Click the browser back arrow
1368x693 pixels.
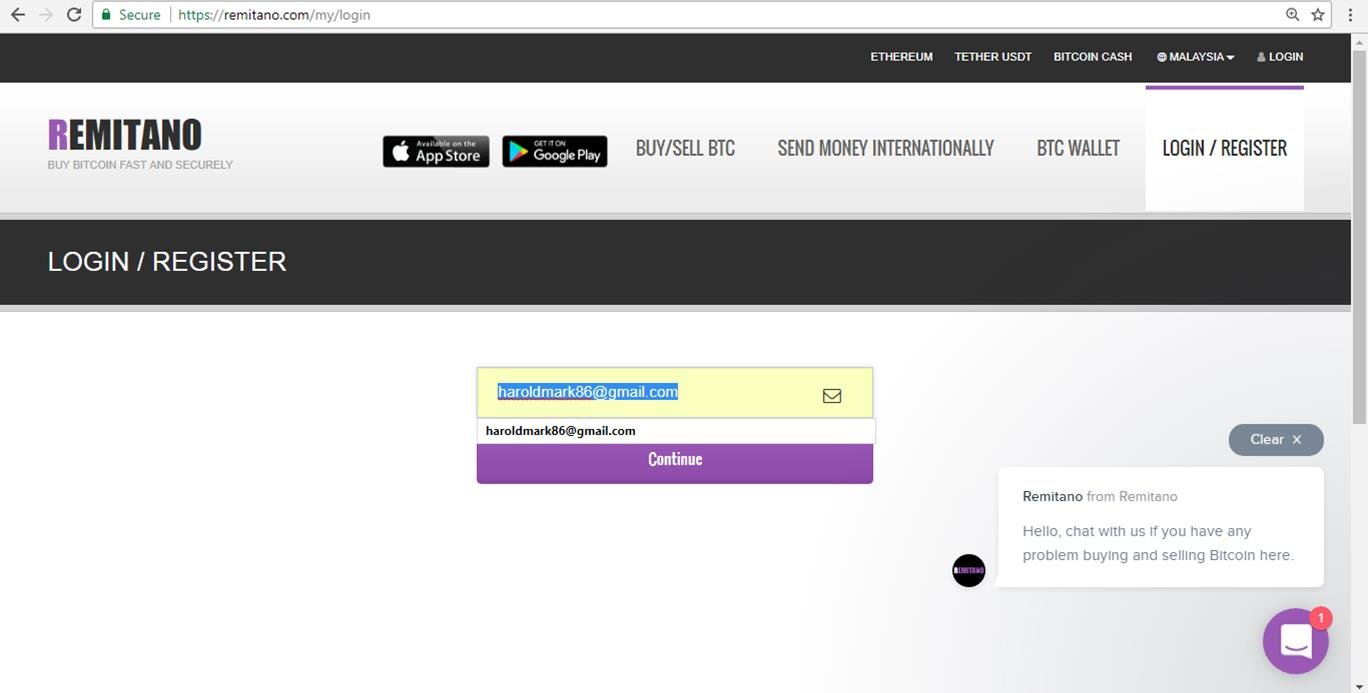click(17, 15)
